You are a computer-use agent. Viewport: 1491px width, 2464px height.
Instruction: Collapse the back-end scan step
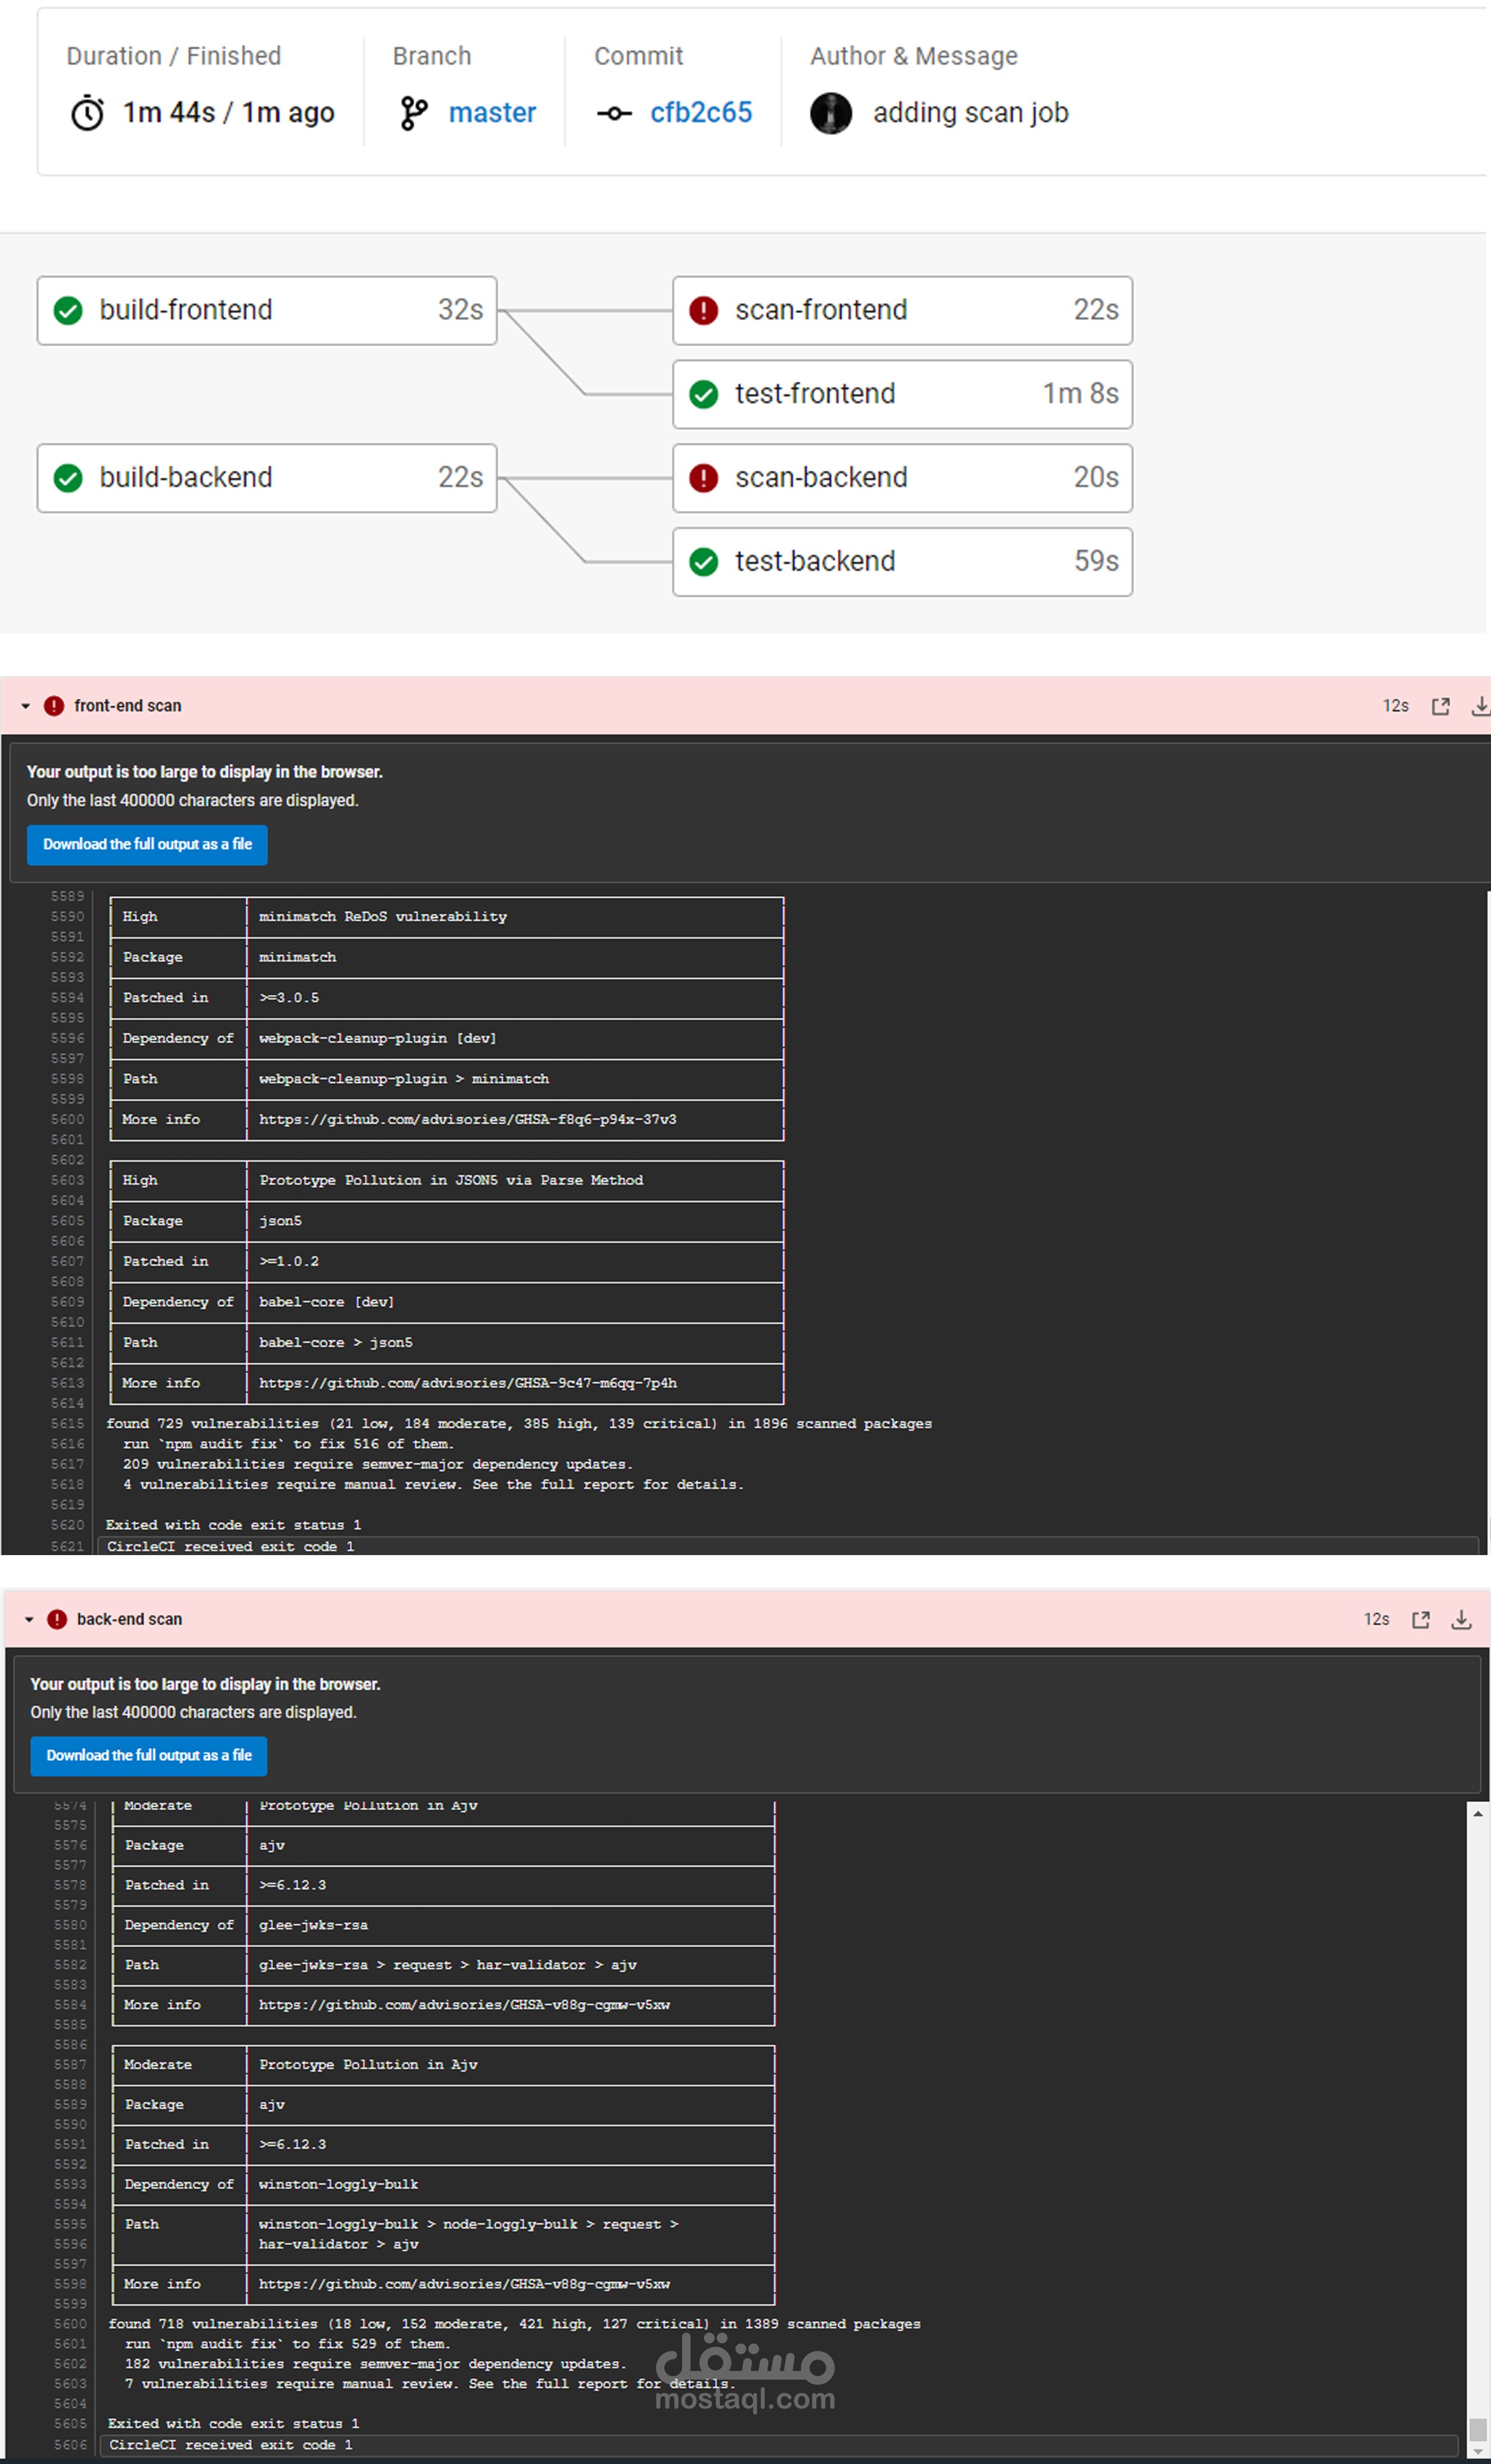tap(29, 1619)
